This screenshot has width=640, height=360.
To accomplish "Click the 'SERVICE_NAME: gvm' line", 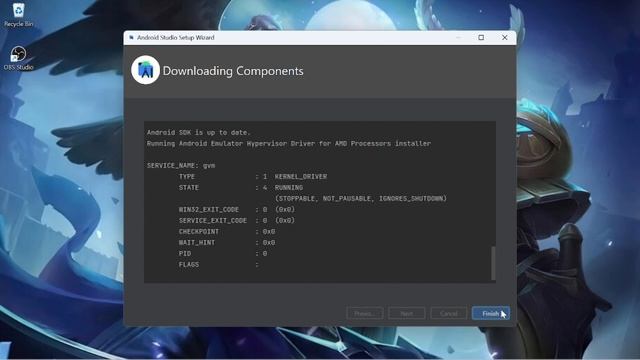I will pos(181,166).
